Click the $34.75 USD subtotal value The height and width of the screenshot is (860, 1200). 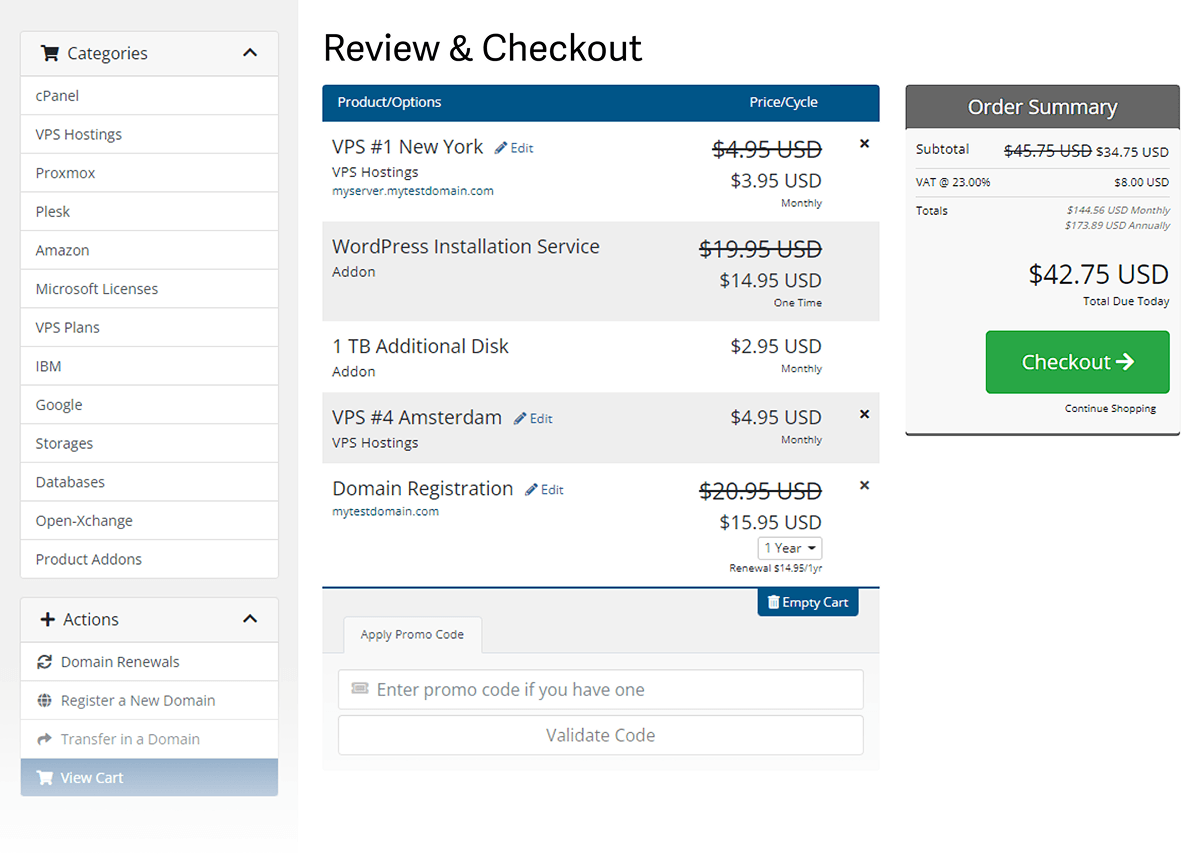pos(1132,152)
